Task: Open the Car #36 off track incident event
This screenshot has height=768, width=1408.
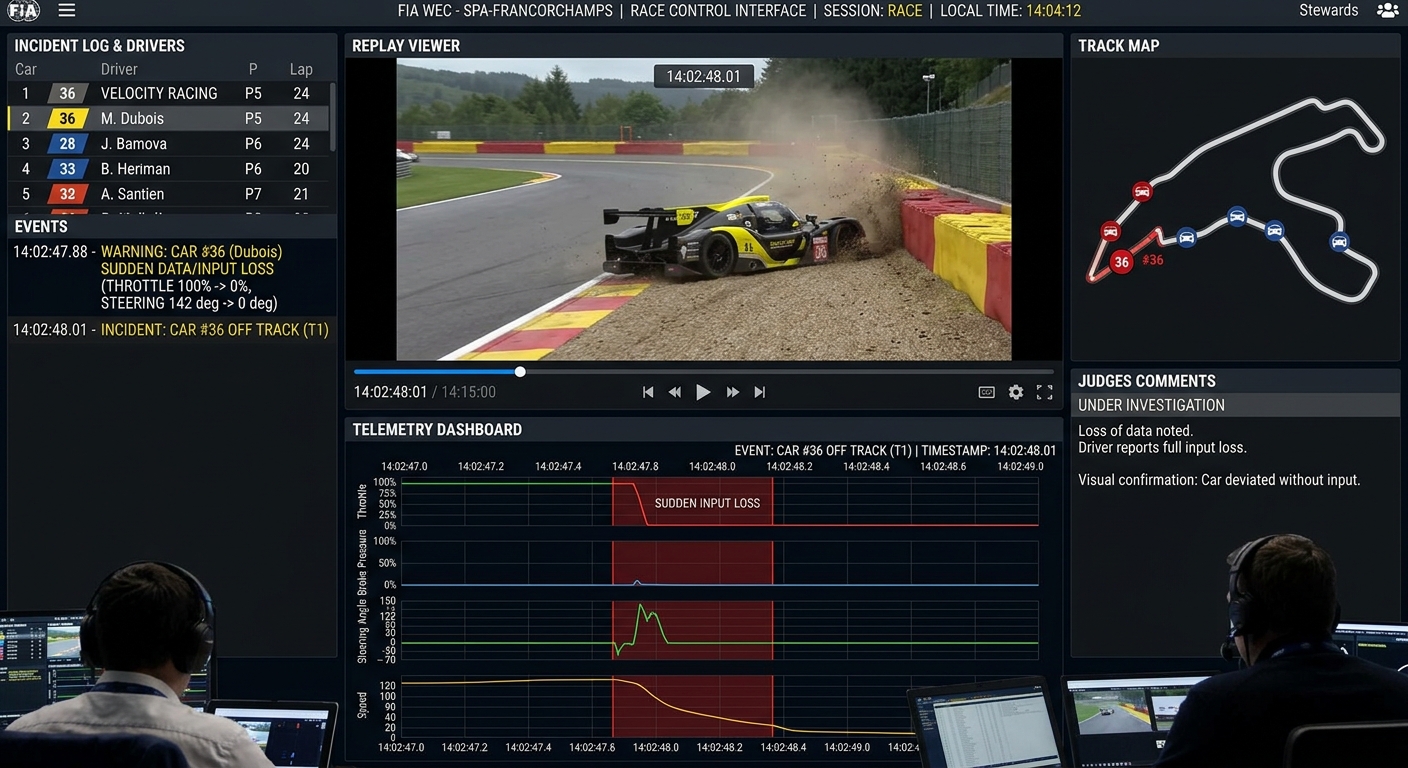Action: 171,330
